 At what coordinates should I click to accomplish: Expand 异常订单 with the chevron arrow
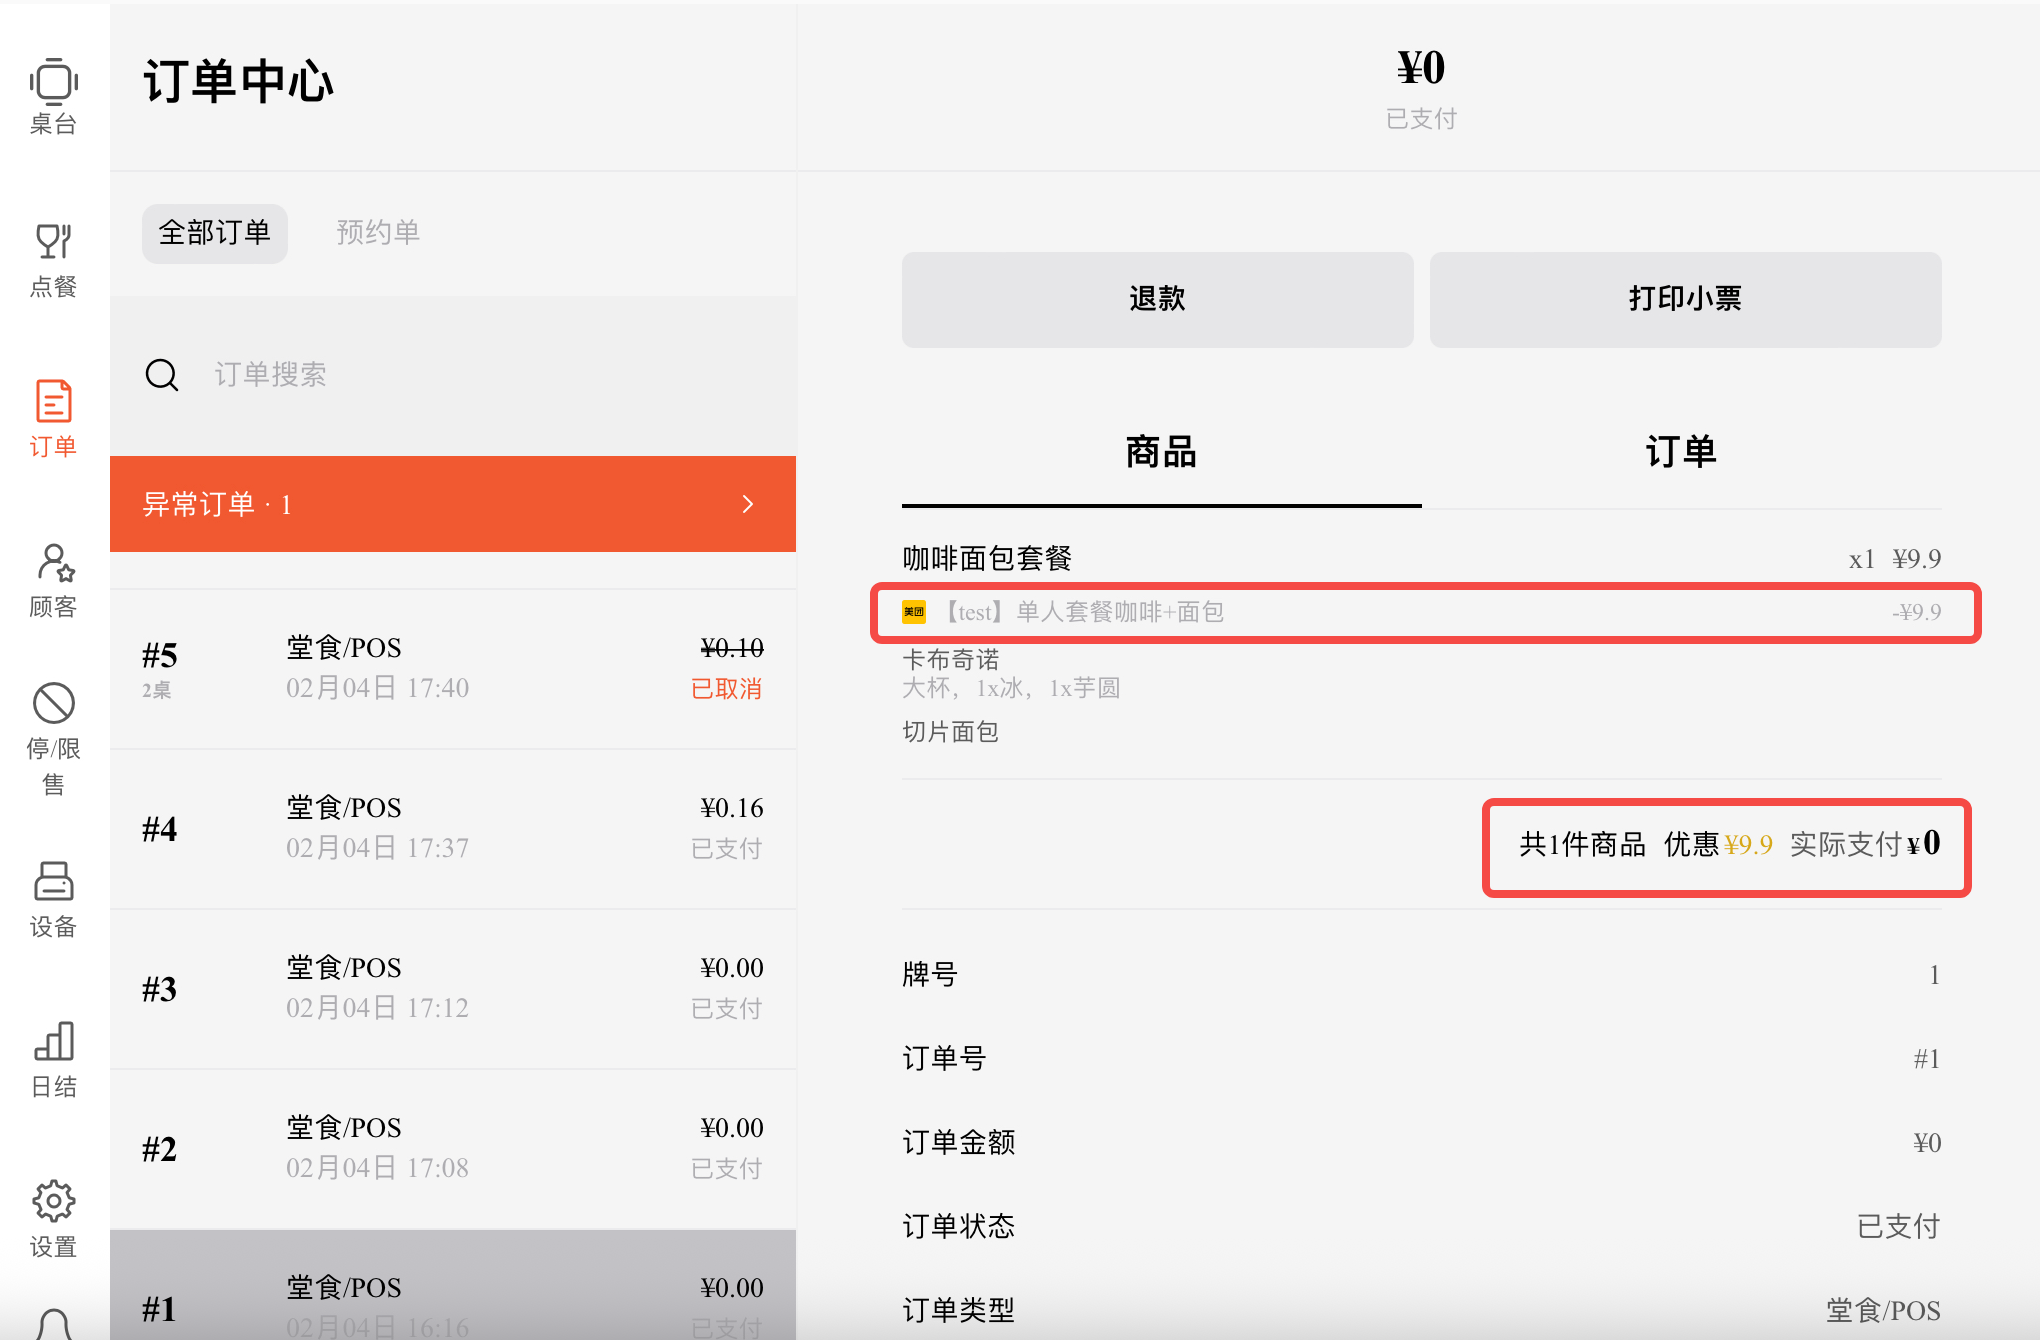(x=748, y=504)
